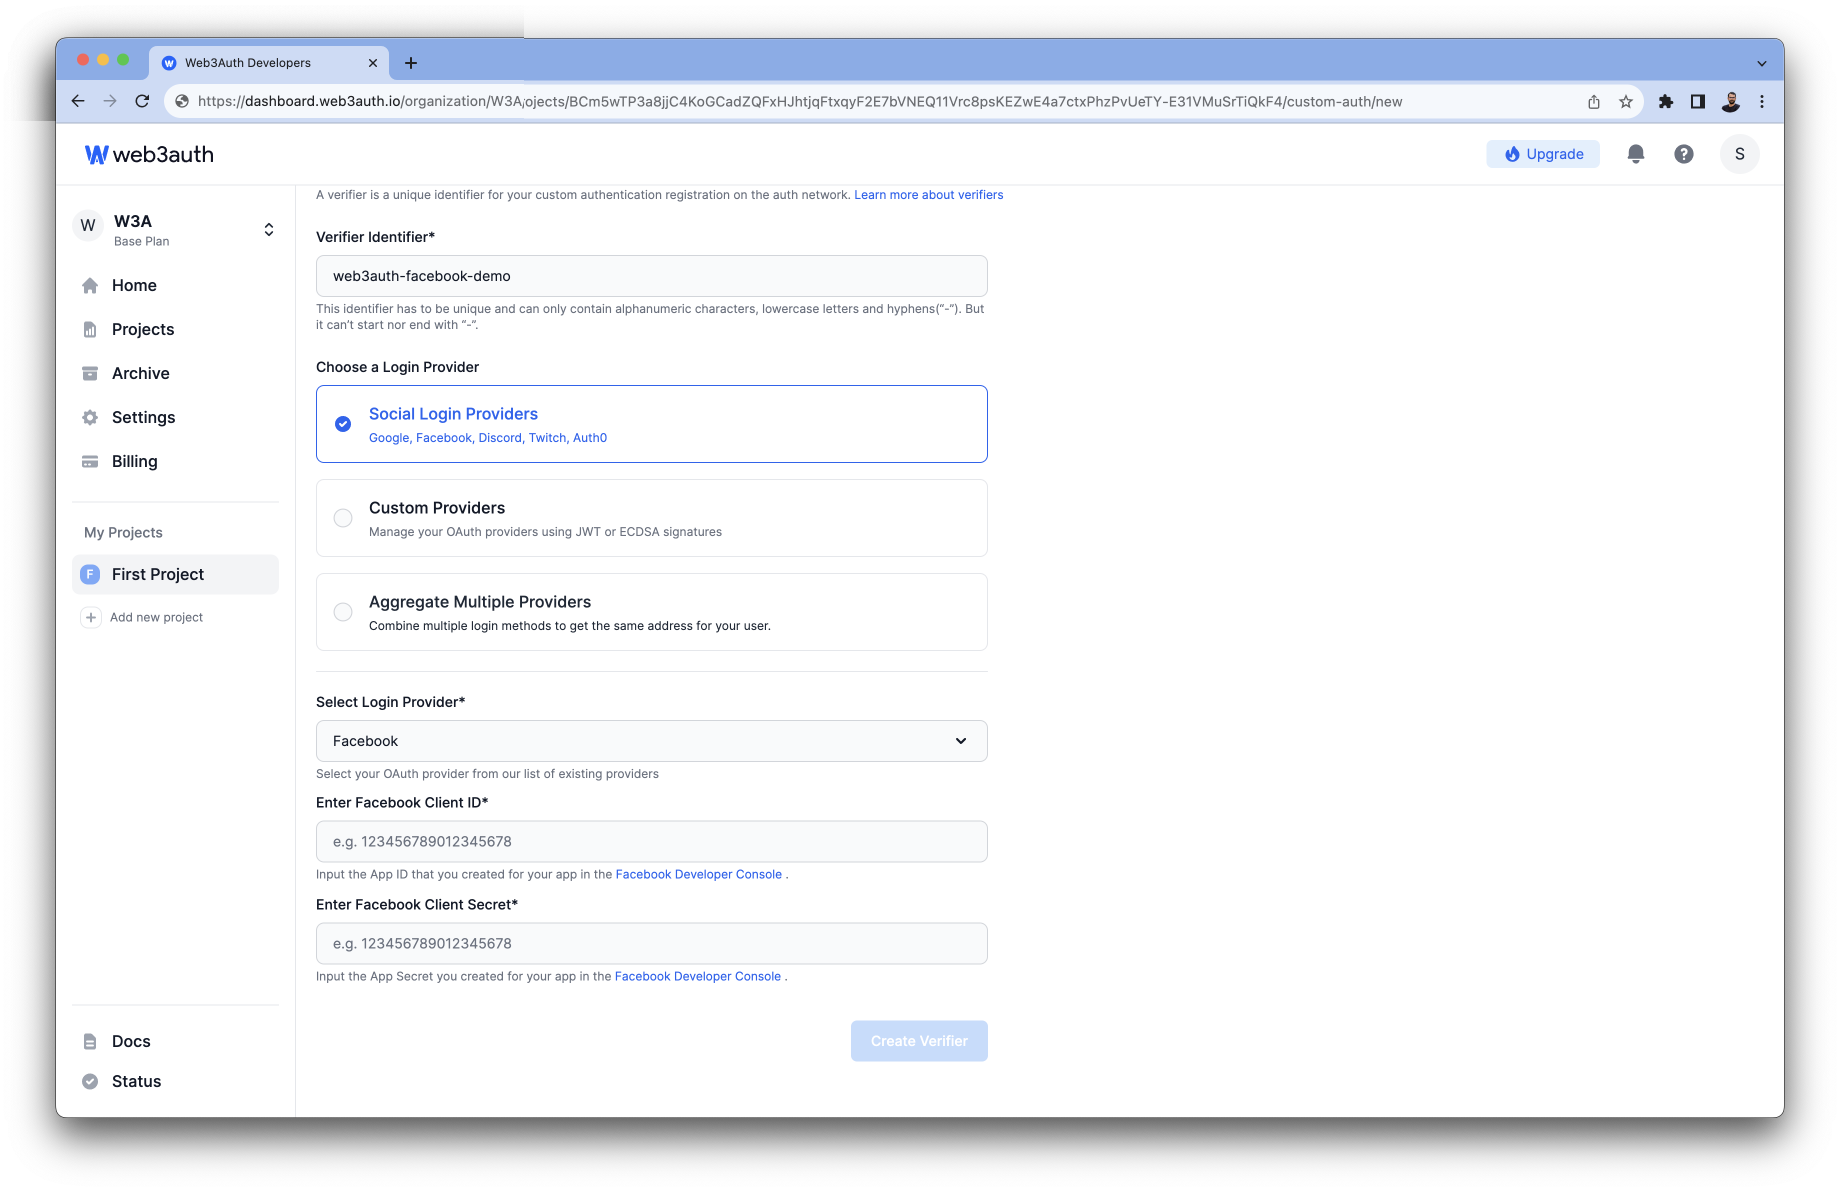Click the Archive box icon
The width and height of the screenshot is (1840, 1192).
(90, 373)
